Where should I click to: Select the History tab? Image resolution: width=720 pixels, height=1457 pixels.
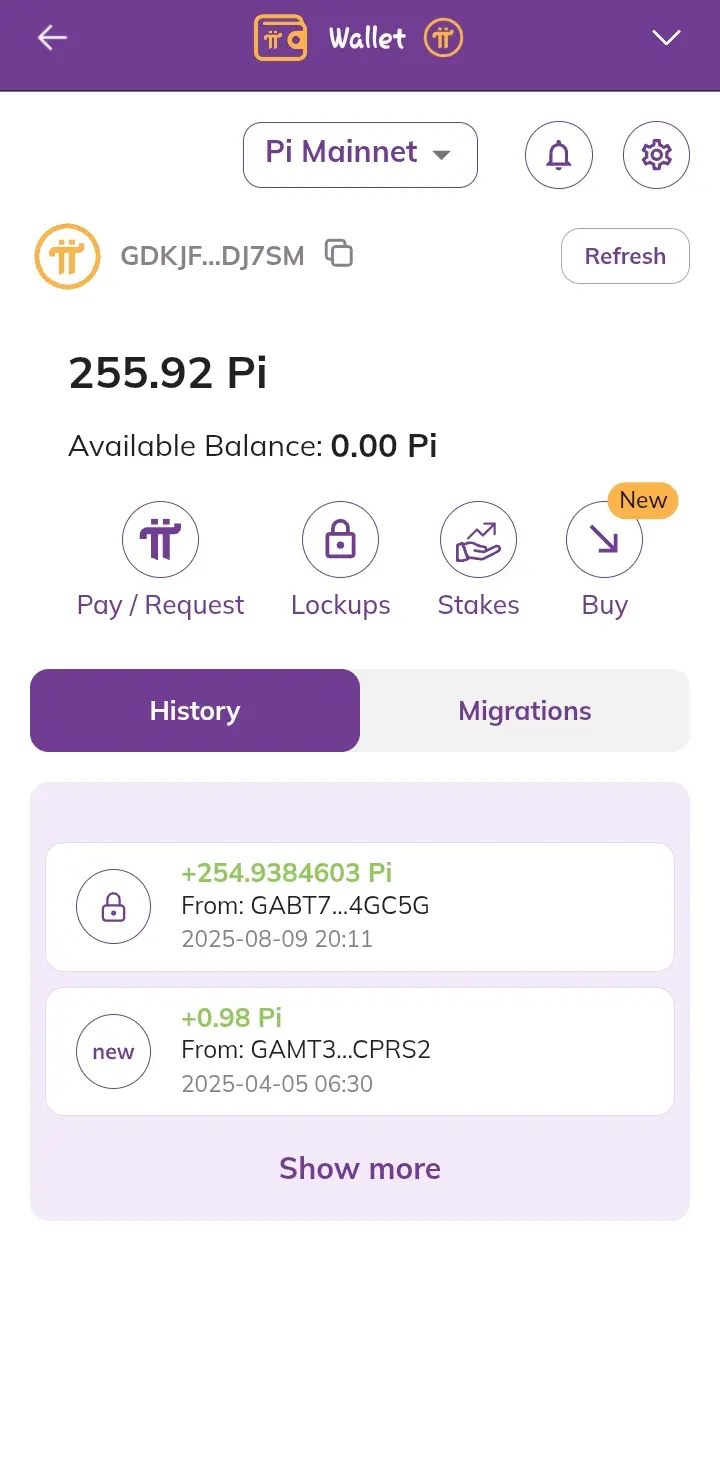coord(195,711)
